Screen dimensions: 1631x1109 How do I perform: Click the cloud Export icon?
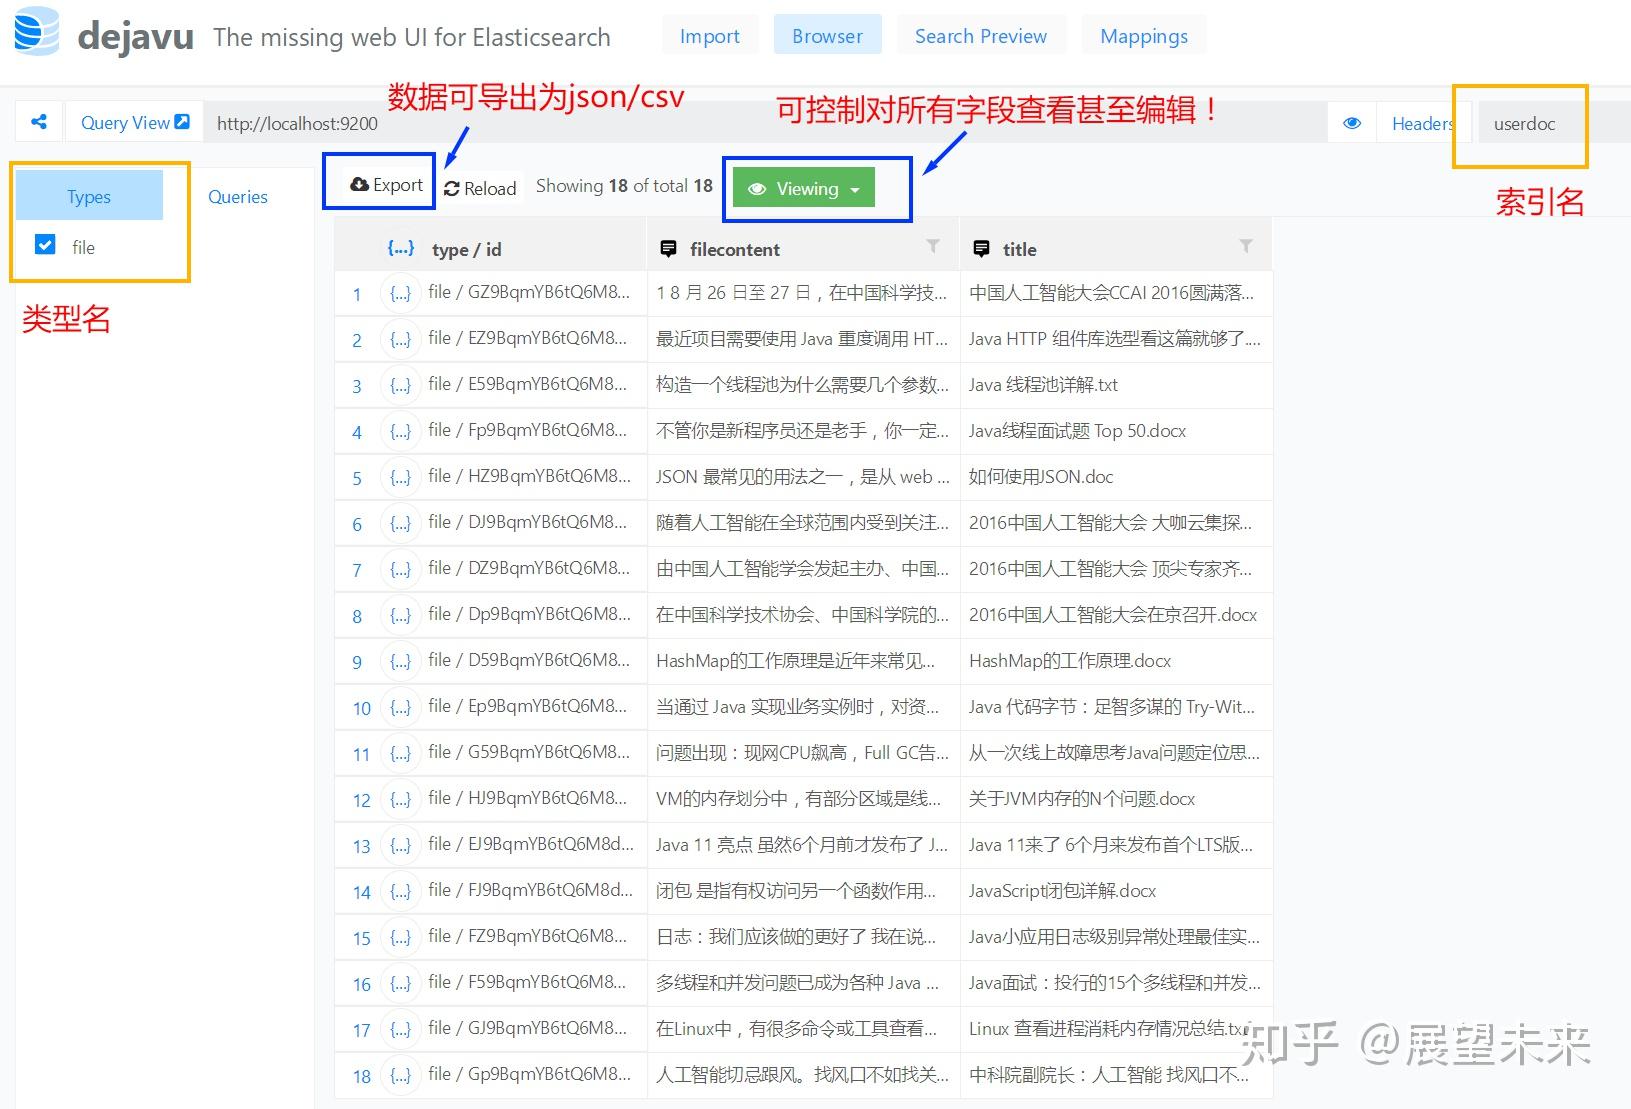tap(360, 184)
